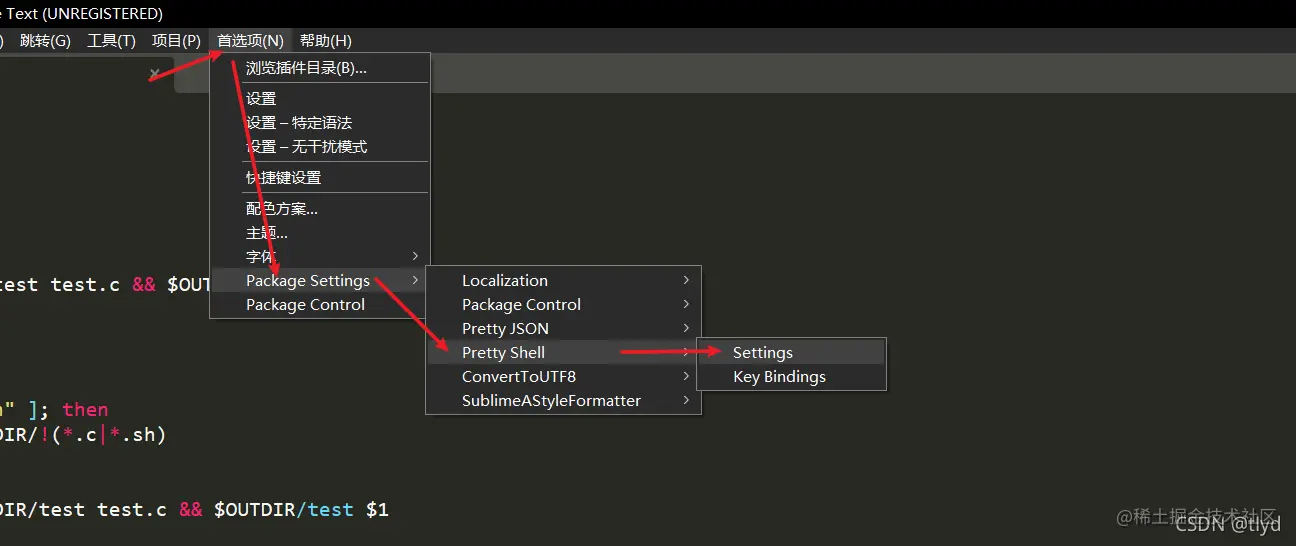
Task: Open 快捷键设置 key bindings entry
Action: 319,177
